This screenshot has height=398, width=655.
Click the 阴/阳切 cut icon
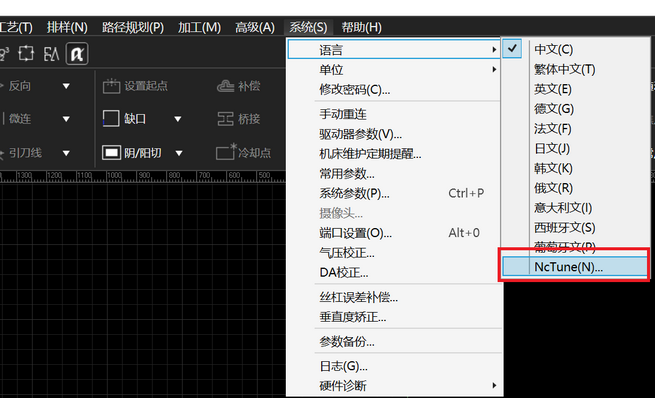[111, 153]
